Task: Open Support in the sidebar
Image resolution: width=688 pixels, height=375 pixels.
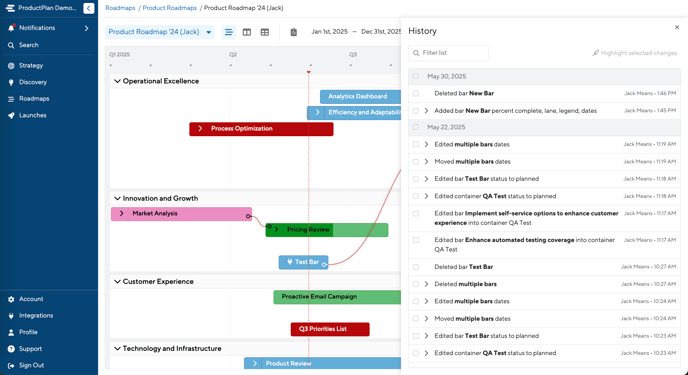Action: coord(30,349)
